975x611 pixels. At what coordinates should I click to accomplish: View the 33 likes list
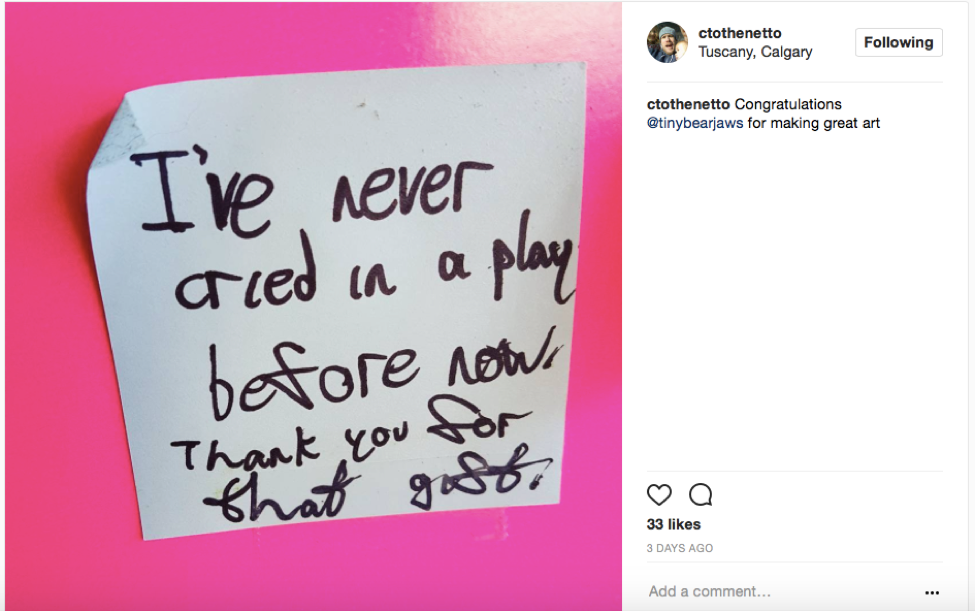pos(673,525)
